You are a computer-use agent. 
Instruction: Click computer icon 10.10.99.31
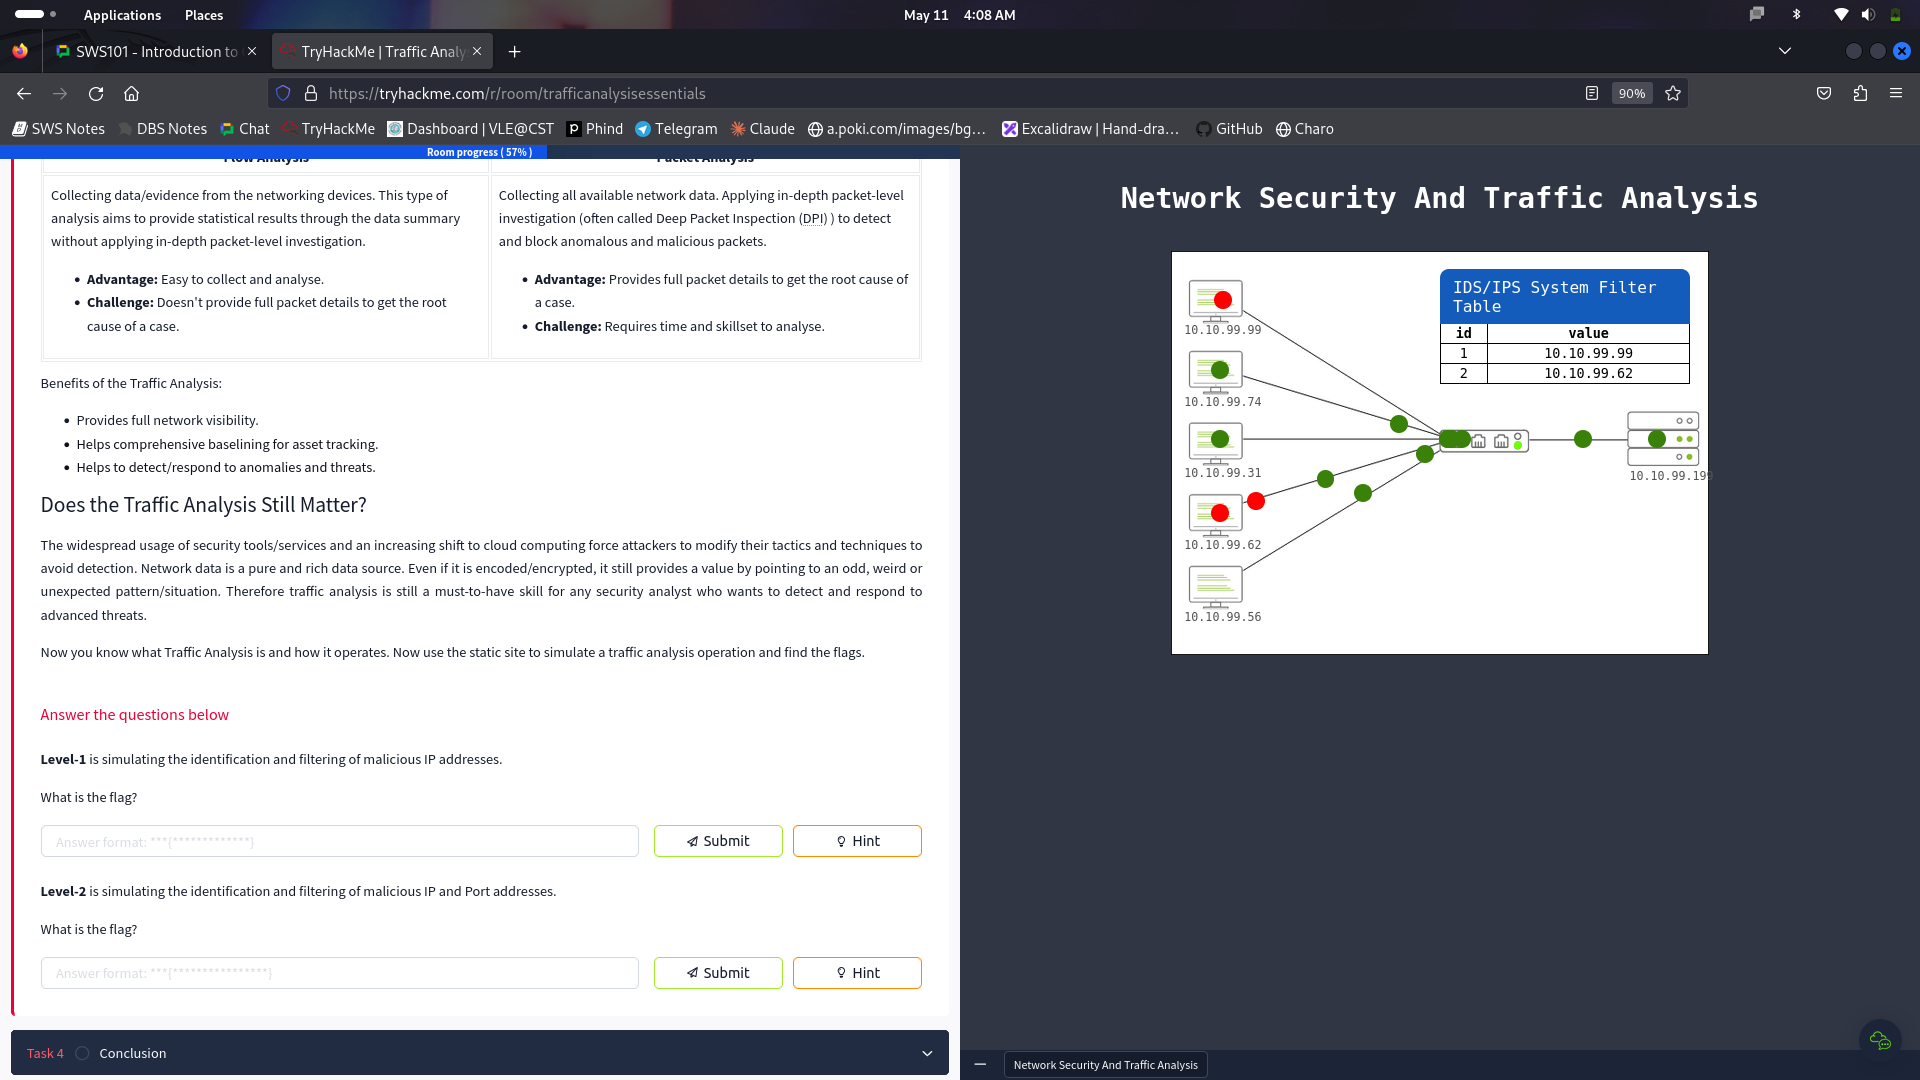[x=1215, y=443]
